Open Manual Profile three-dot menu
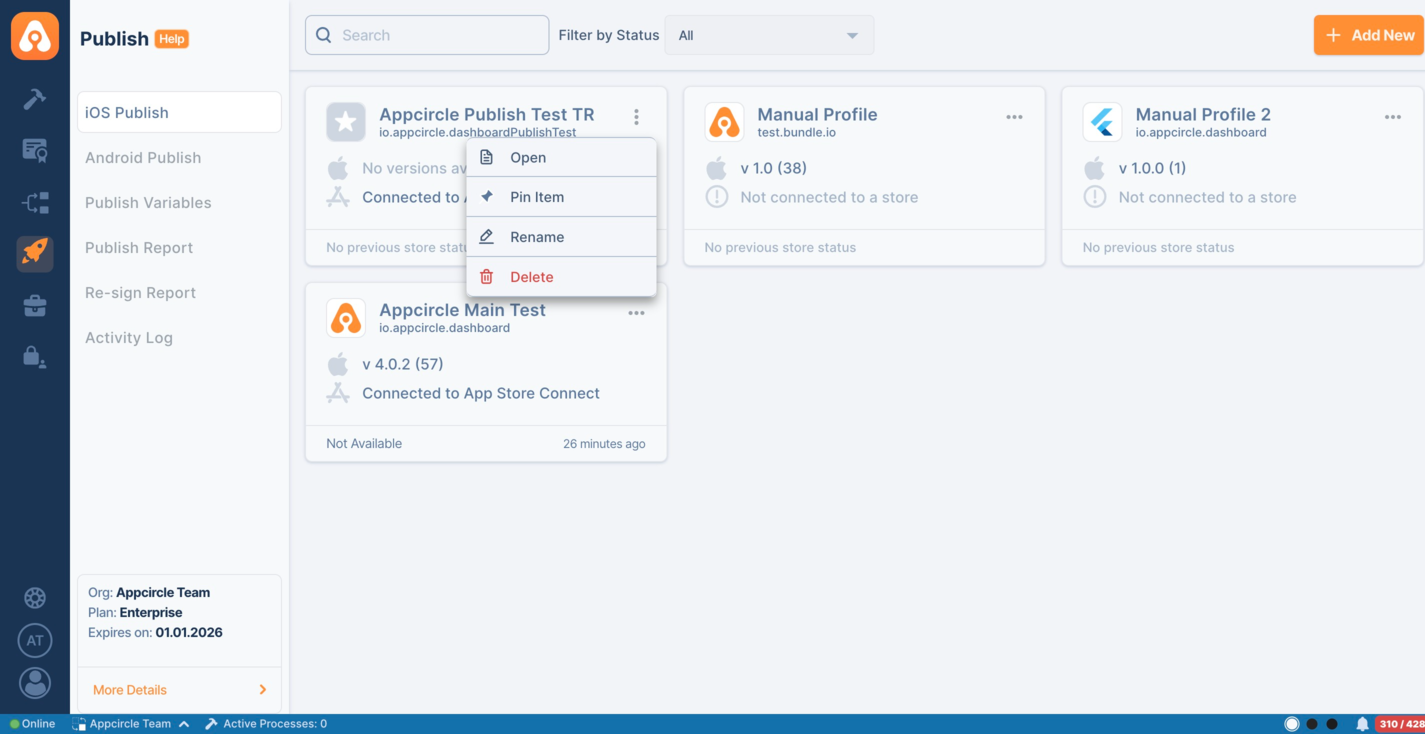 click(1014, 117)
